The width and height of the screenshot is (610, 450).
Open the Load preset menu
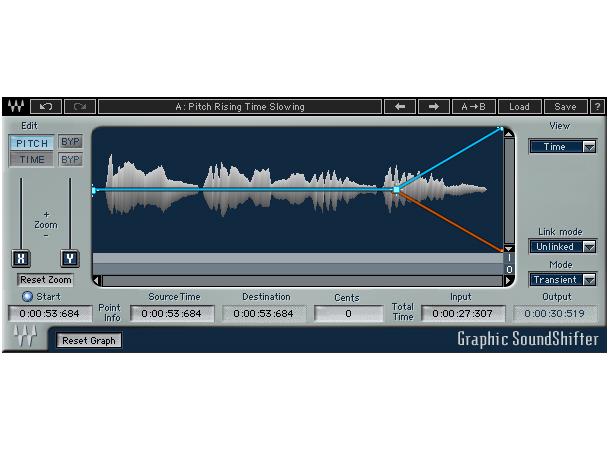pos(519,106)
